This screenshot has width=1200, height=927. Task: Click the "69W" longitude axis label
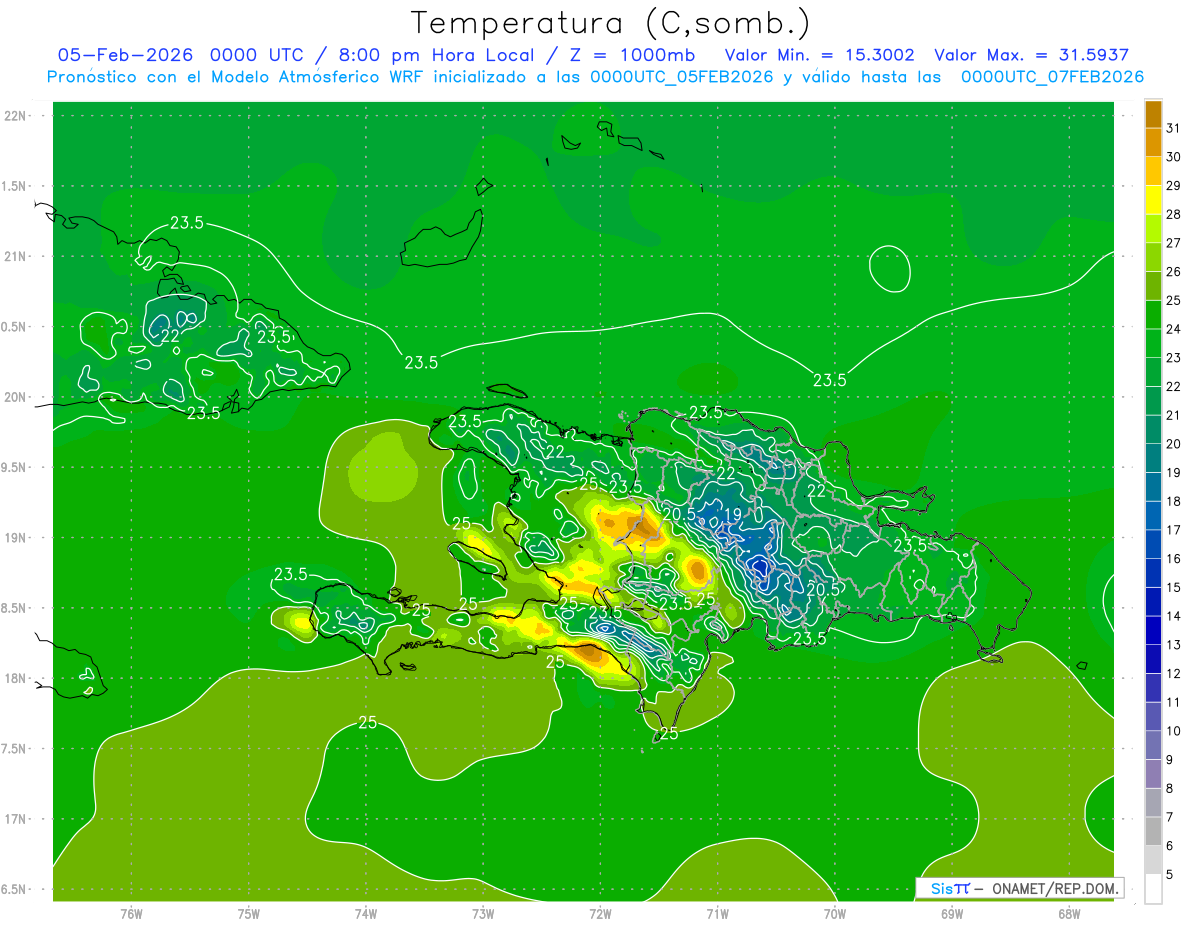(x=952, y=914)
